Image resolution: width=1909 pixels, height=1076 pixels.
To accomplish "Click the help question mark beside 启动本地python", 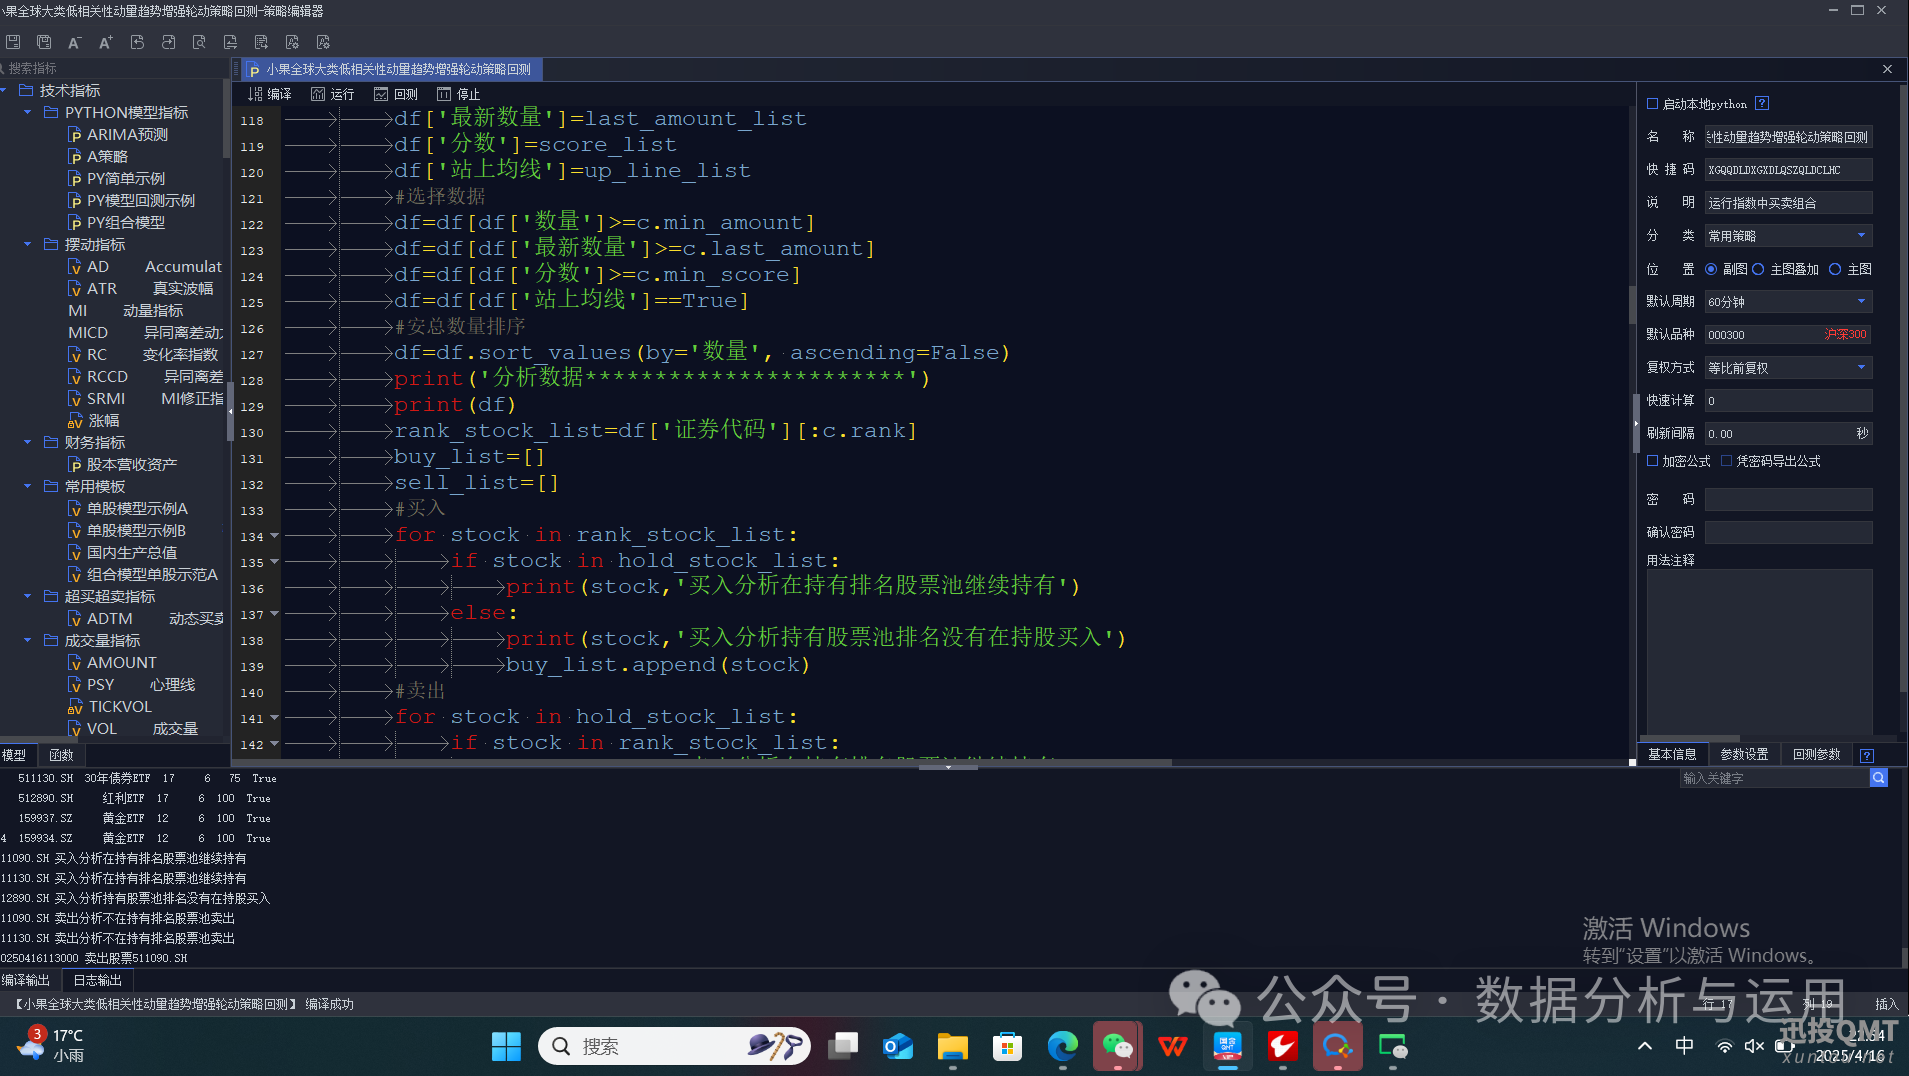I will coord(1762,103).
